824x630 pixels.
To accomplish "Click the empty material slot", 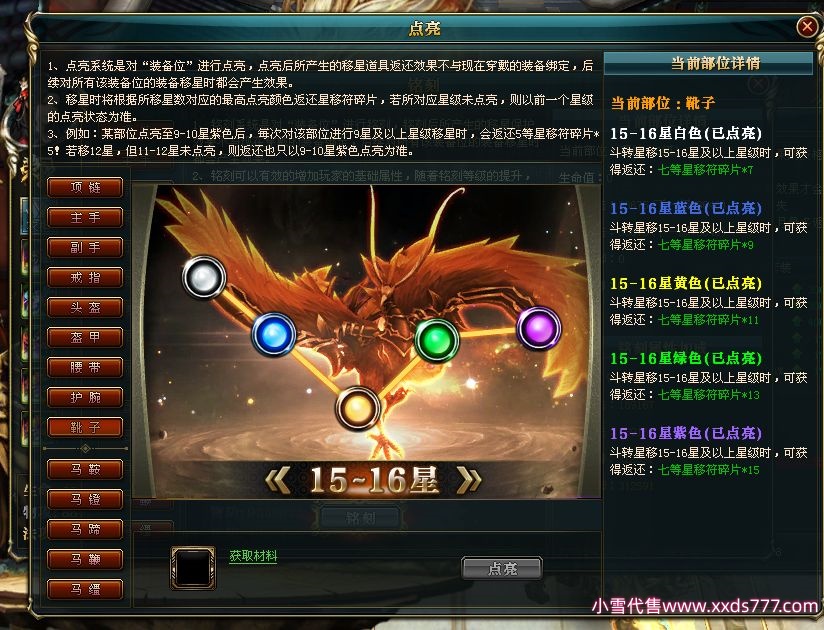I will (193, 567).
